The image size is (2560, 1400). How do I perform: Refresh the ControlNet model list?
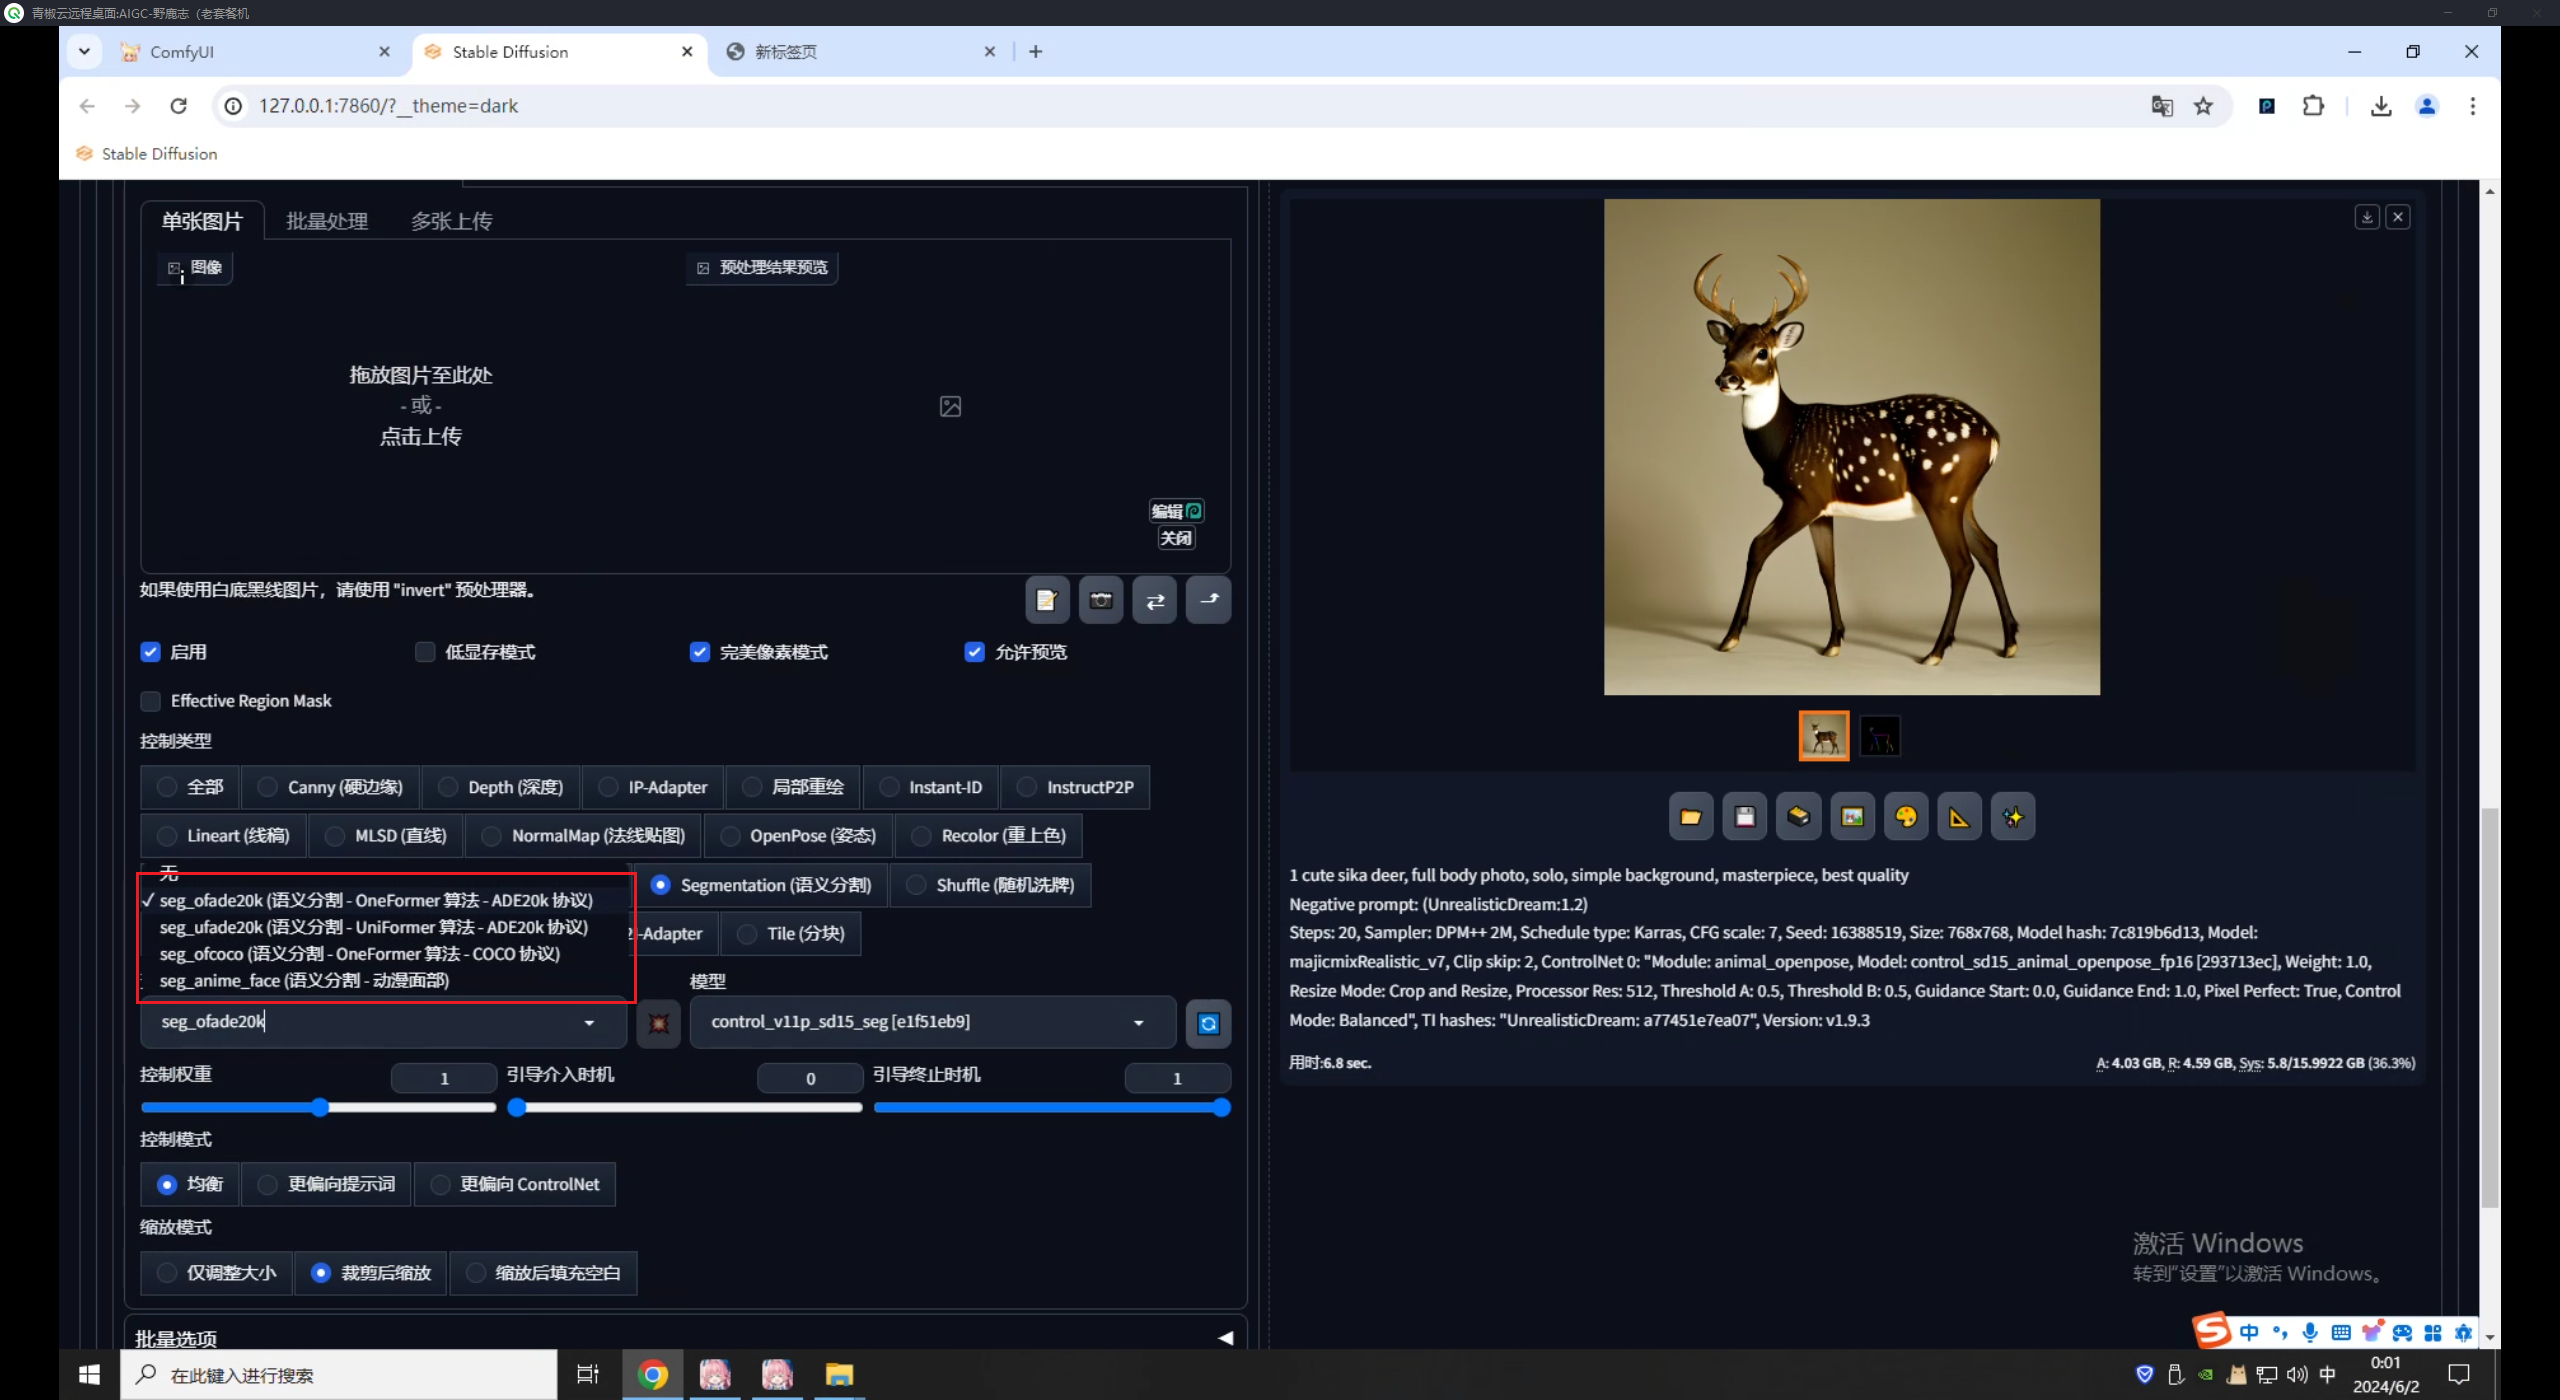click(1209, 1023)
